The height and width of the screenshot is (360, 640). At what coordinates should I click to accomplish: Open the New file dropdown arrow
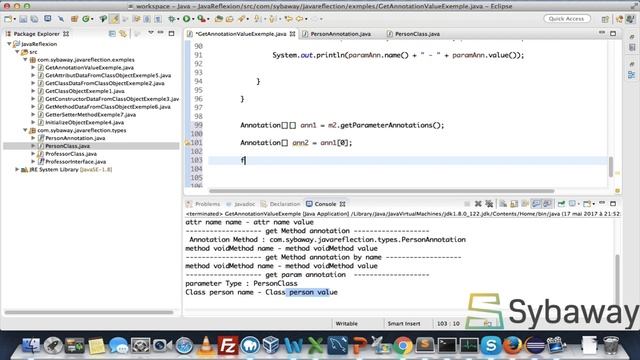tap(15, 19)
